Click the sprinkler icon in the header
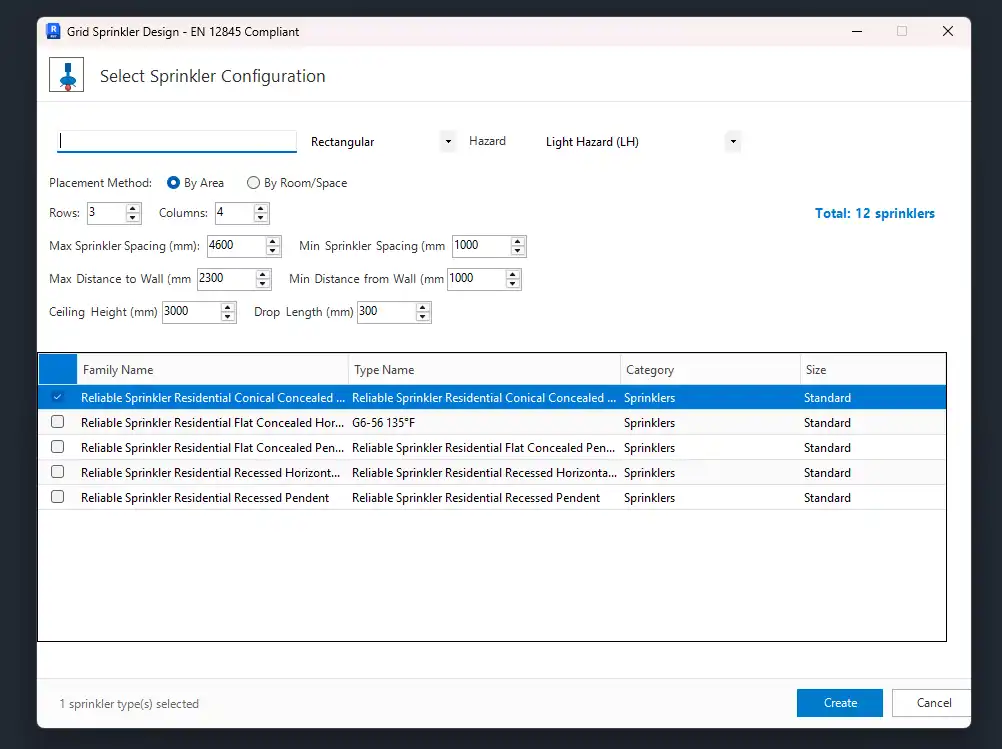Screen dimensions: 1002x749 (x=68, y=76)
